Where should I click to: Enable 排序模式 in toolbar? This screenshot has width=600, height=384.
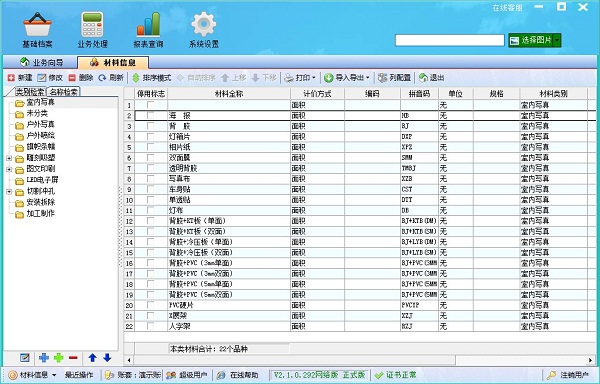pyautogui.click(x=152, y=78)
